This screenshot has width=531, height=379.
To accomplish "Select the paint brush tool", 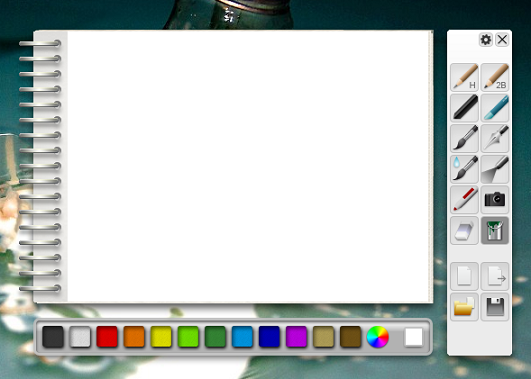I will [464, 138].
